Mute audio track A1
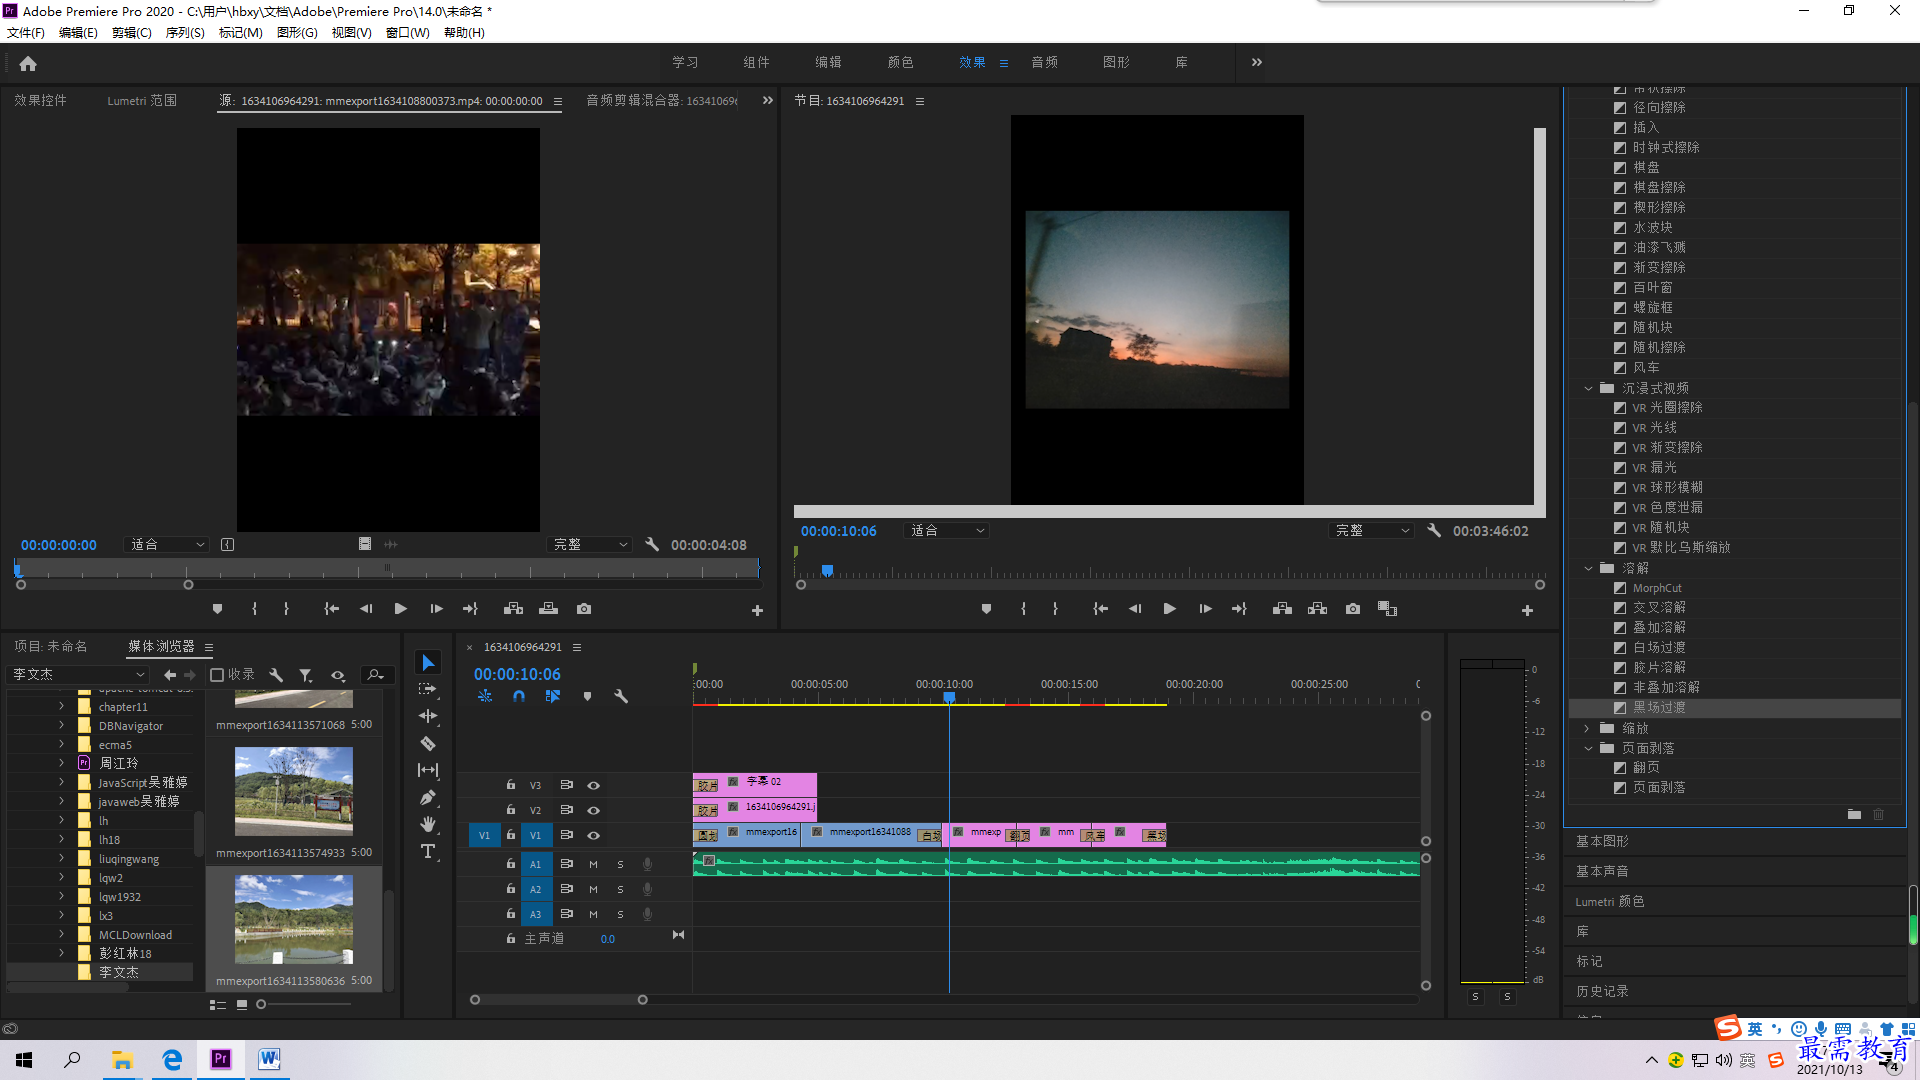 point(593,864)
